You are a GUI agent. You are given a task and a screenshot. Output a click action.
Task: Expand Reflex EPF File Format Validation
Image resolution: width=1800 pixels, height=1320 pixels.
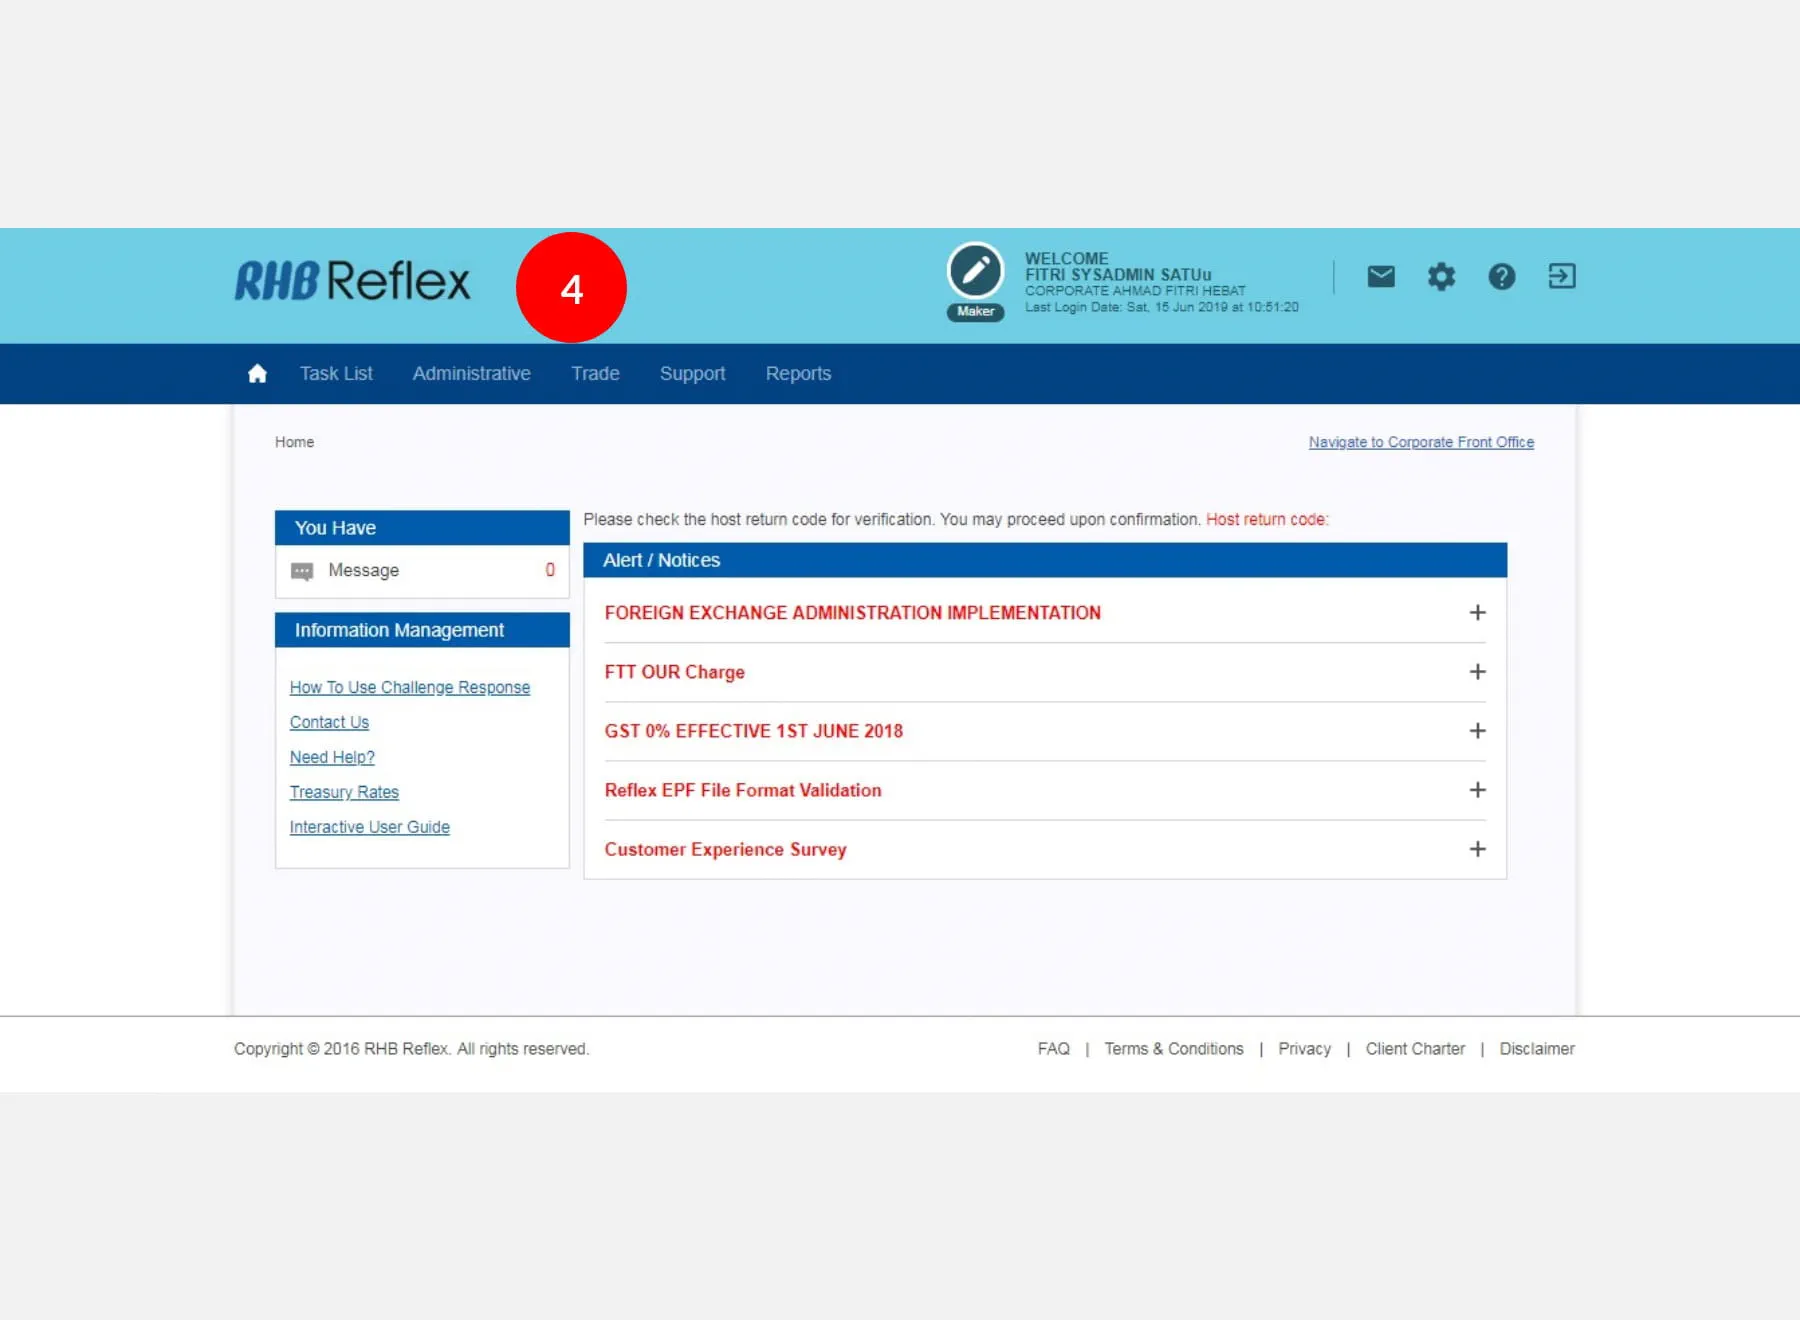coord(1477,790)
